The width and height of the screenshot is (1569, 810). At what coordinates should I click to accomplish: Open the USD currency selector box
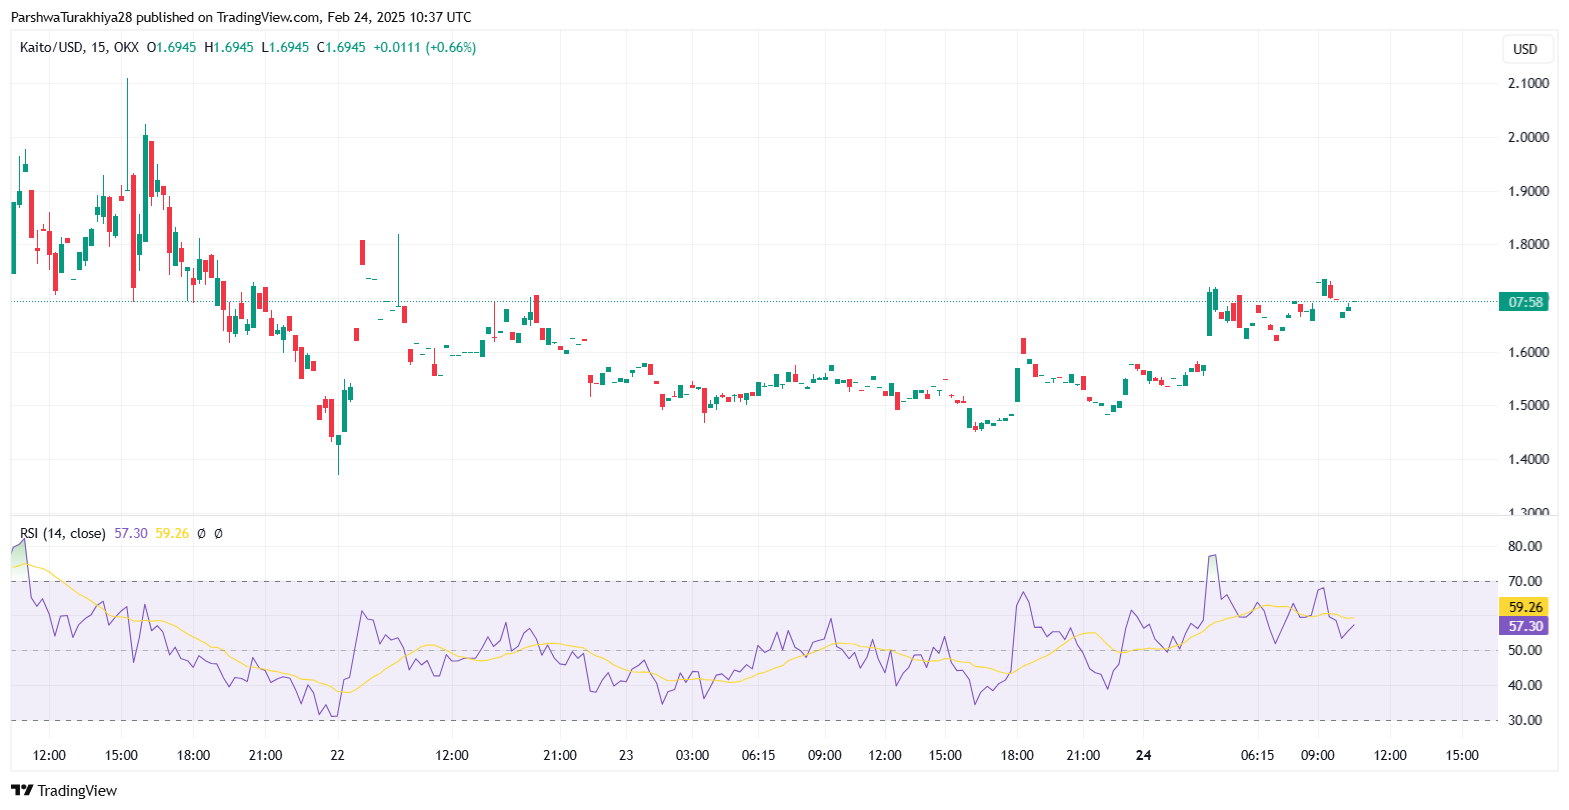(x=1525, y=49)
